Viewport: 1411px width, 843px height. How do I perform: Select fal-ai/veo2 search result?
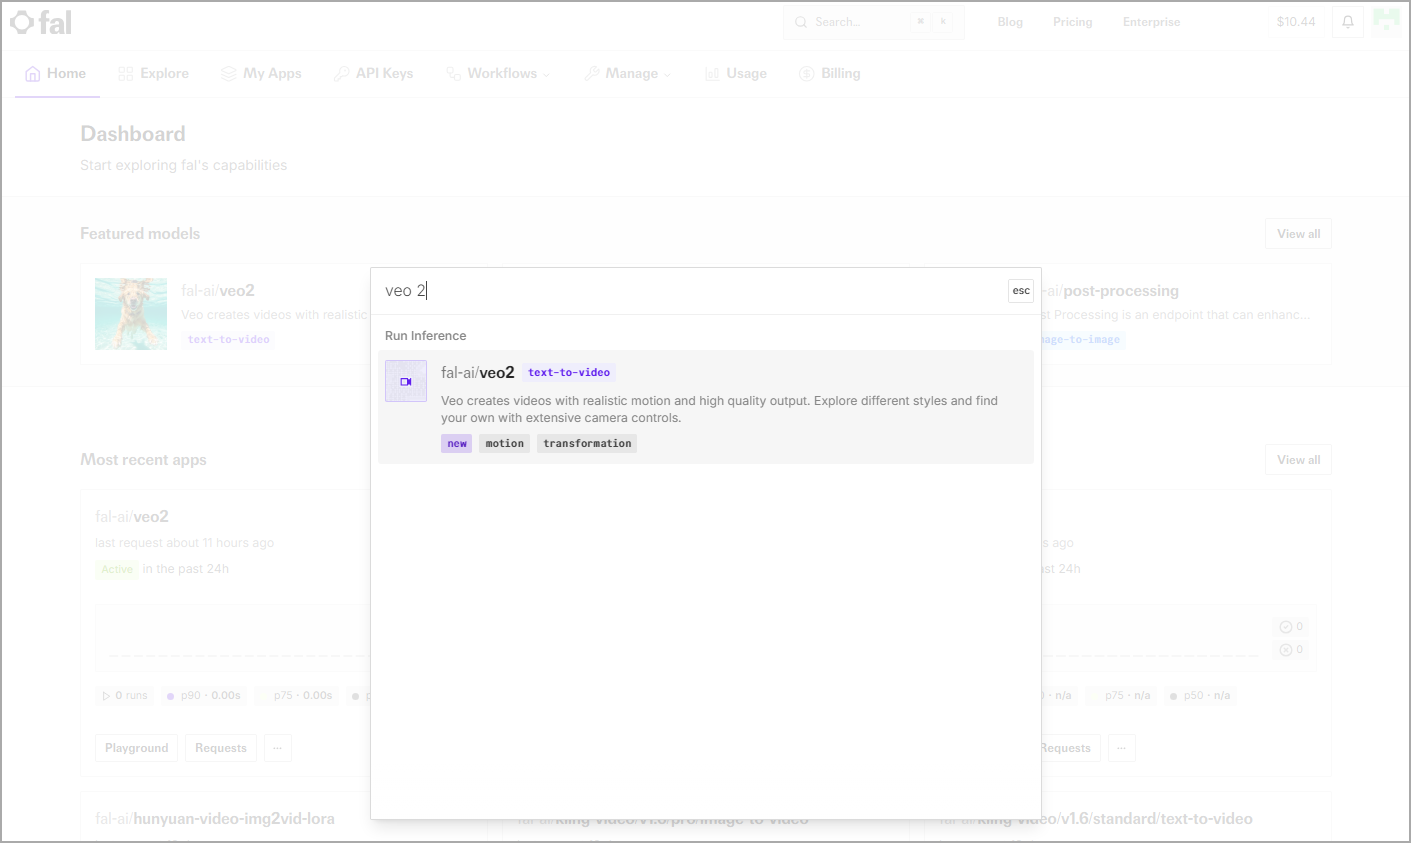point(706,407)
